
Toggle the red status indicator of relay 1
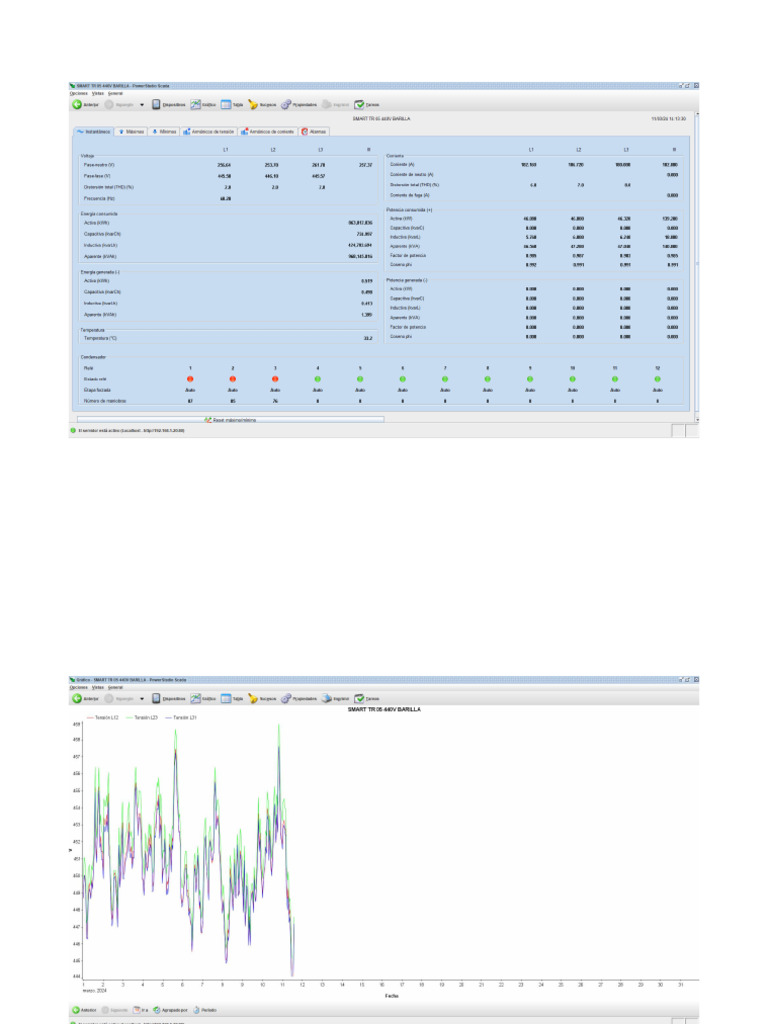(x=190, y=379)
